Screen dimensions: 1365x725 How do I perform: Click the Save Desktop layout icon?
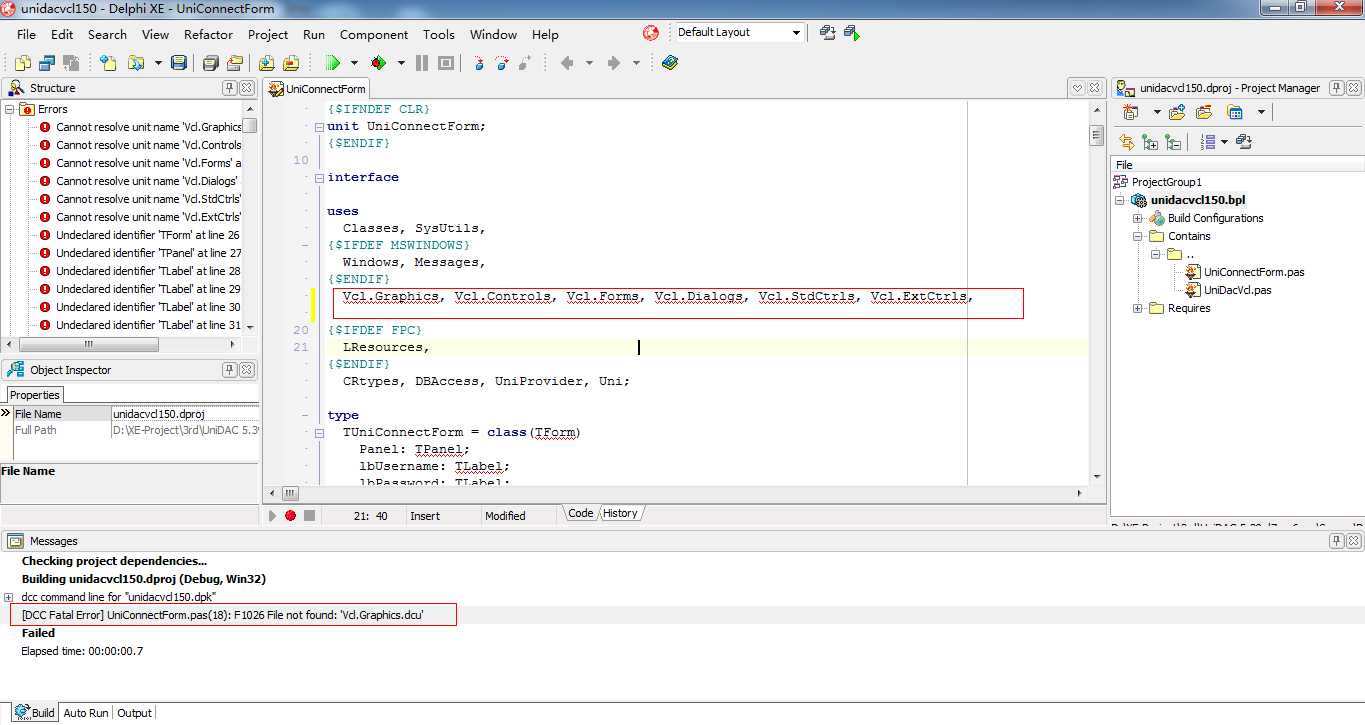point(828,33)
